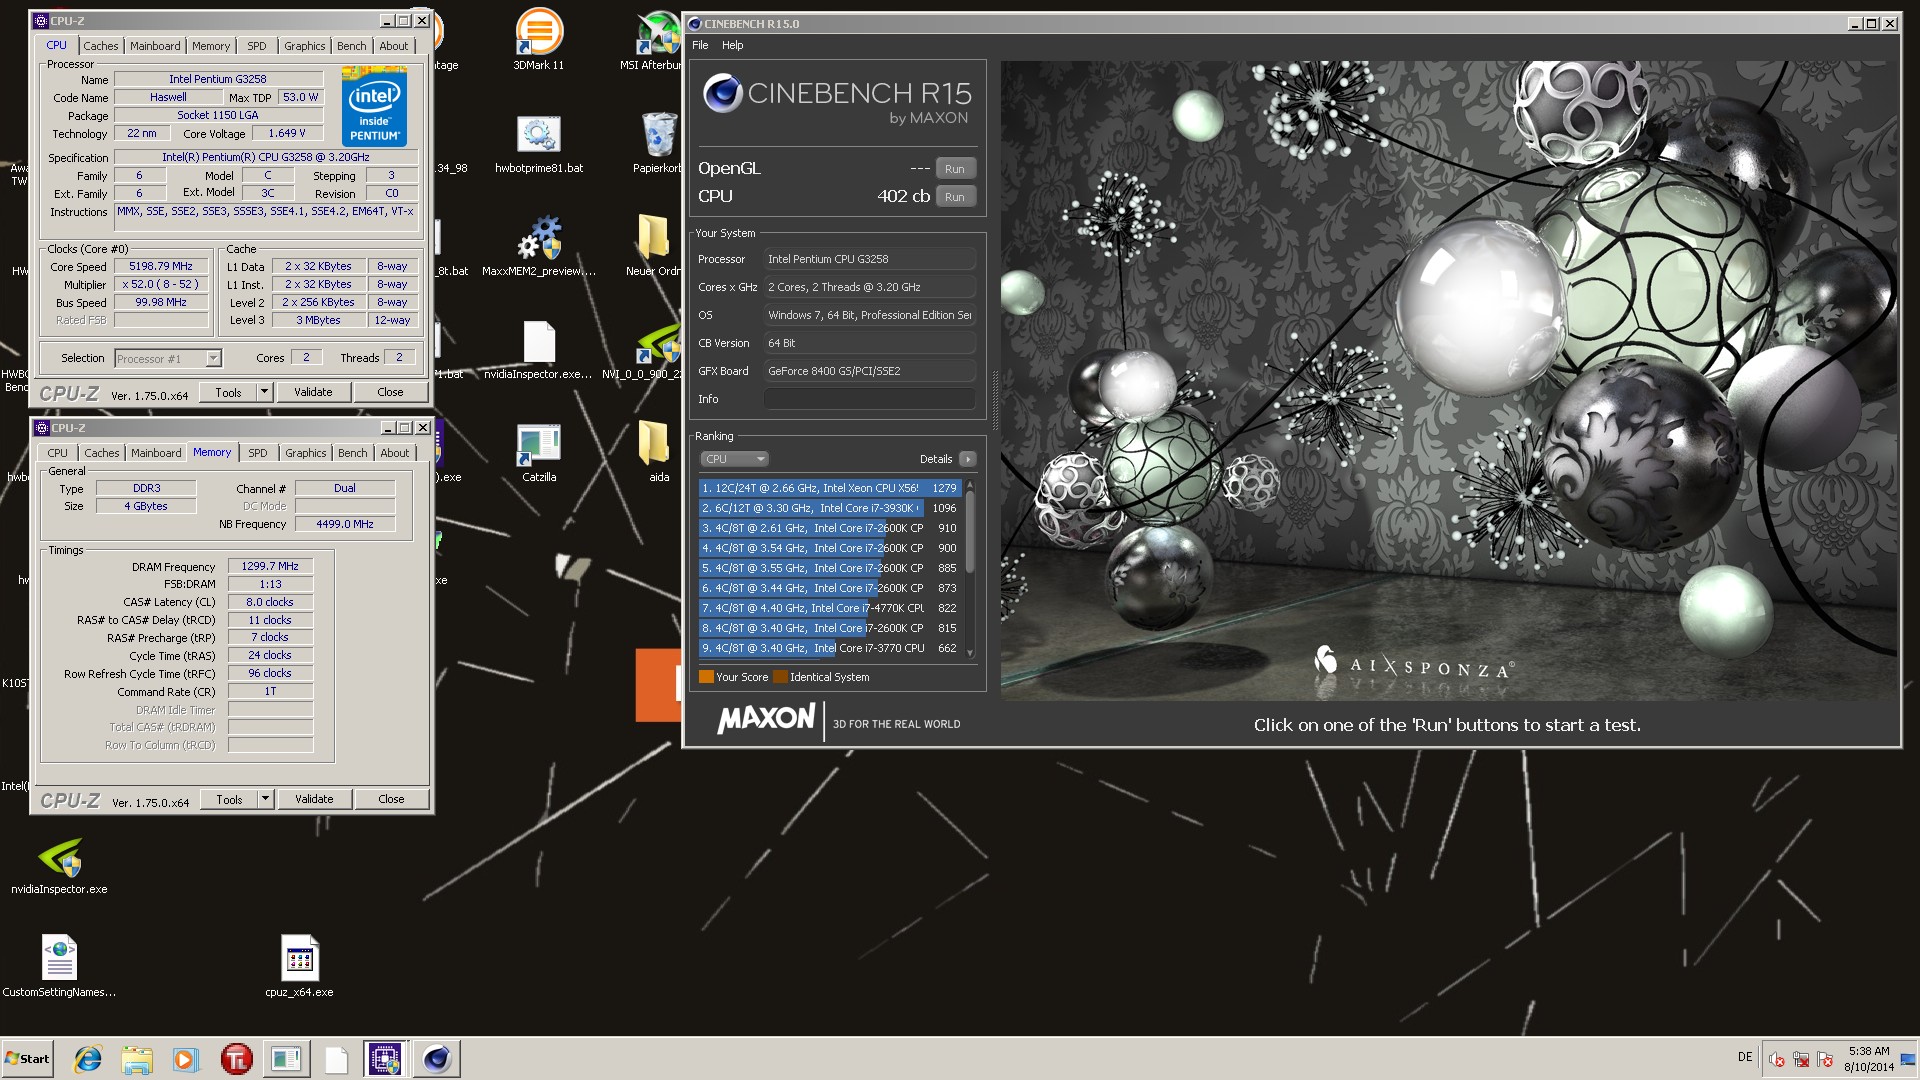Select the Papierkorb recycle bin icon
This screenshot has height=1080, width=1920.
coord(657,142)
